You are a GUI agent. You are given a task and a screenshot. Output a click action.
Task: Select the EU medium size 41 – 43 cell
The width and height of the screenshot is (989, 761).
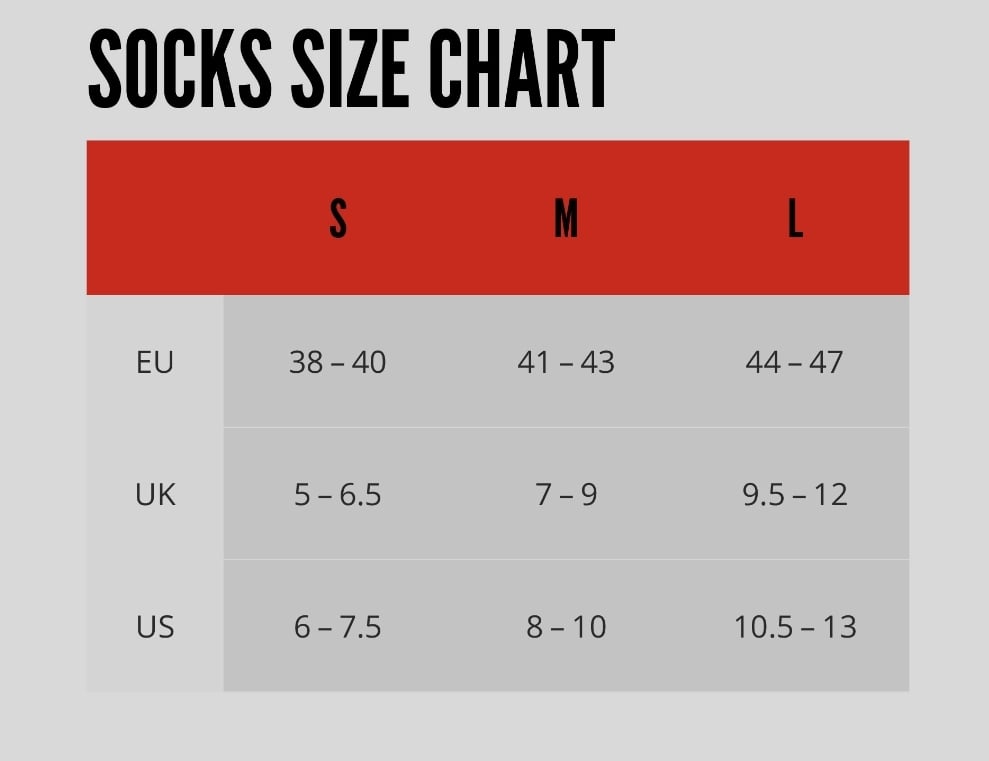point(566,362)
